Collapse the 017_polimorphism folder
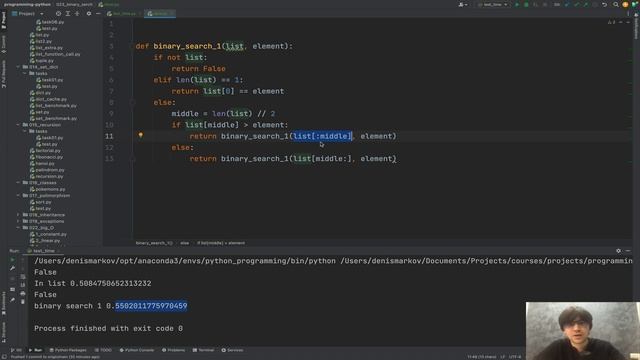Viewport: 640px width, 360px height. (18, 196)
